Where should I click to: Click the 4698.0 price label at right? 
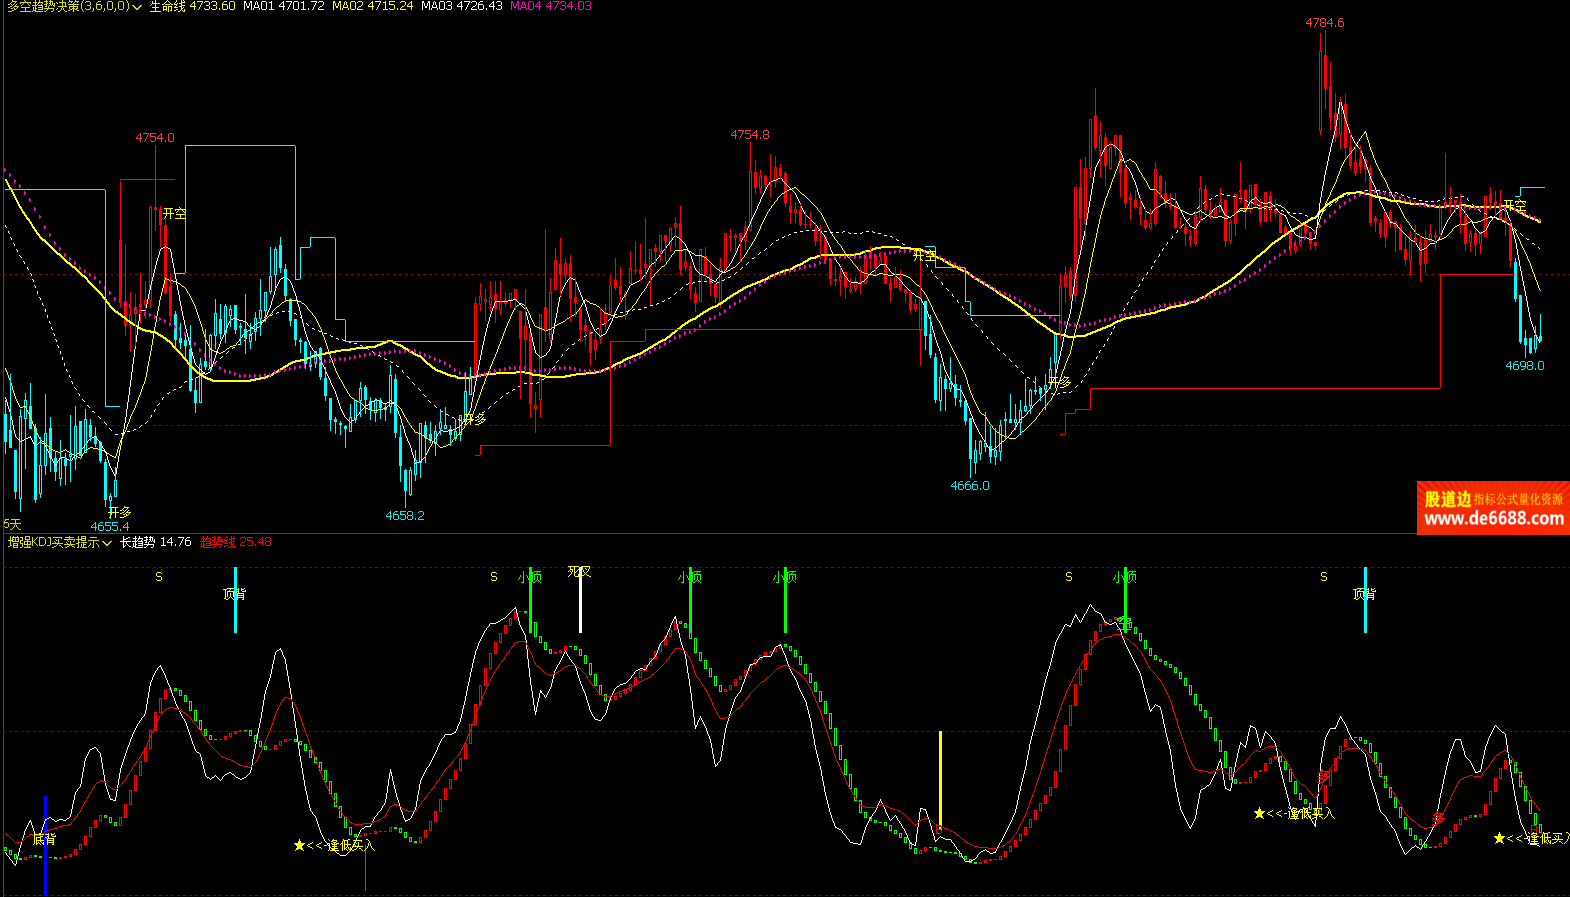point(1524,366)
